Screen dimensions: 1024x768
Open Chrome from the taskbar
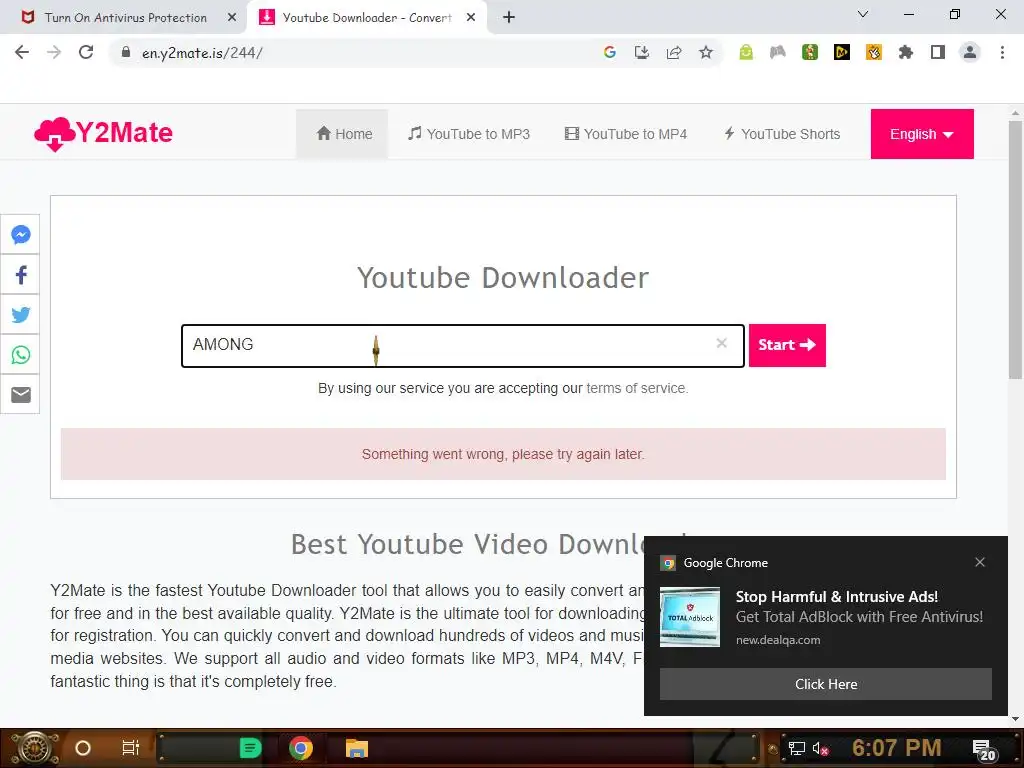click(301, 748)
